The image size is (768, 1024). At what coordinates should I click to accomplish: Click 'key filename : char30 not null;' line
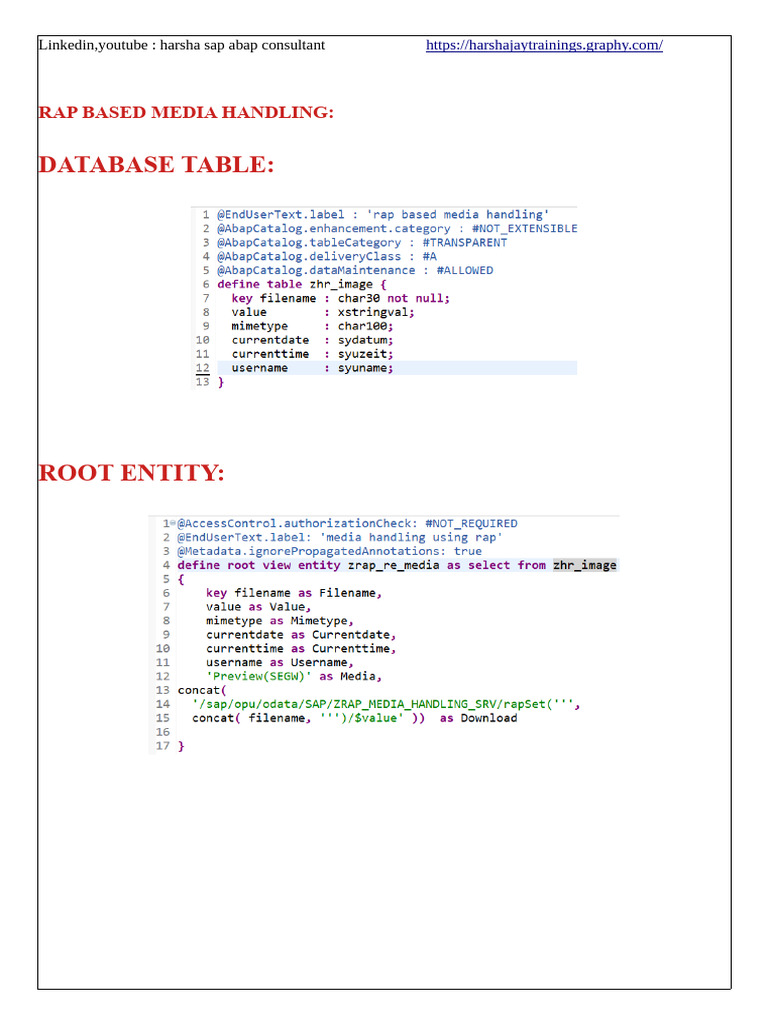coord(340,298)
